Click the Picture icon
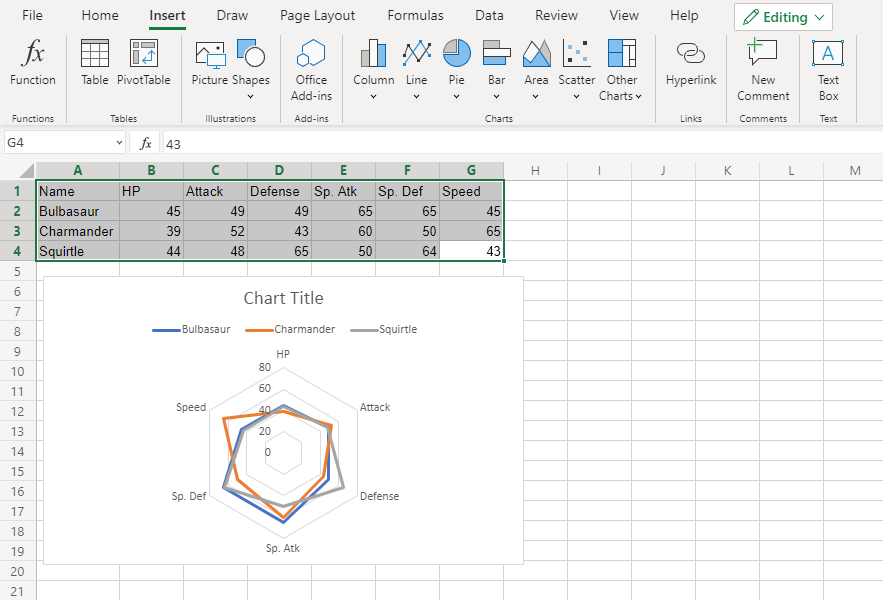This screenshot has height=600, width=883. [210, 64]
